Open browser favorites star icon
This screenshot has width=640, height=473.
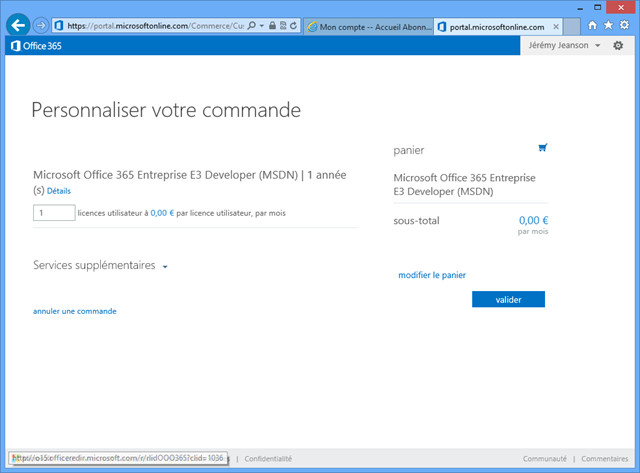[x=608, y=25]
